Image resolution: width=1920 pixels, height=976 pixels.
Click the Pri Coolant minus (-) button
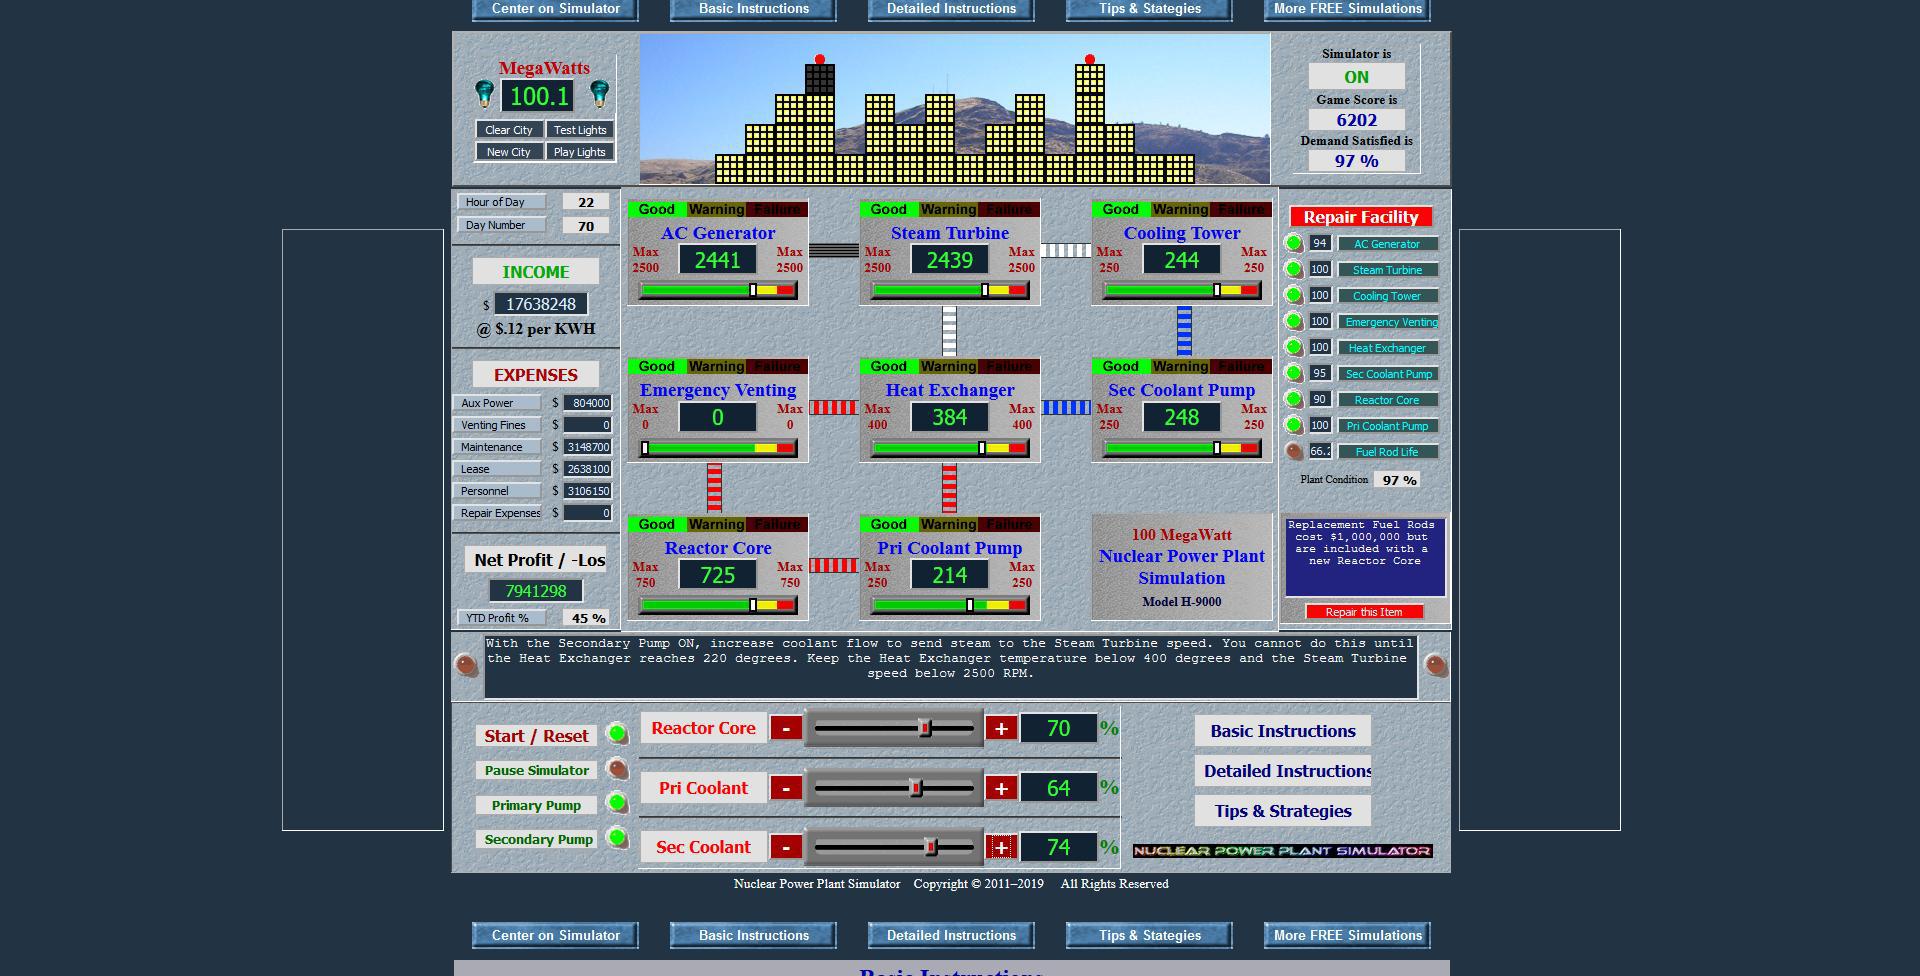pos(788,788)
